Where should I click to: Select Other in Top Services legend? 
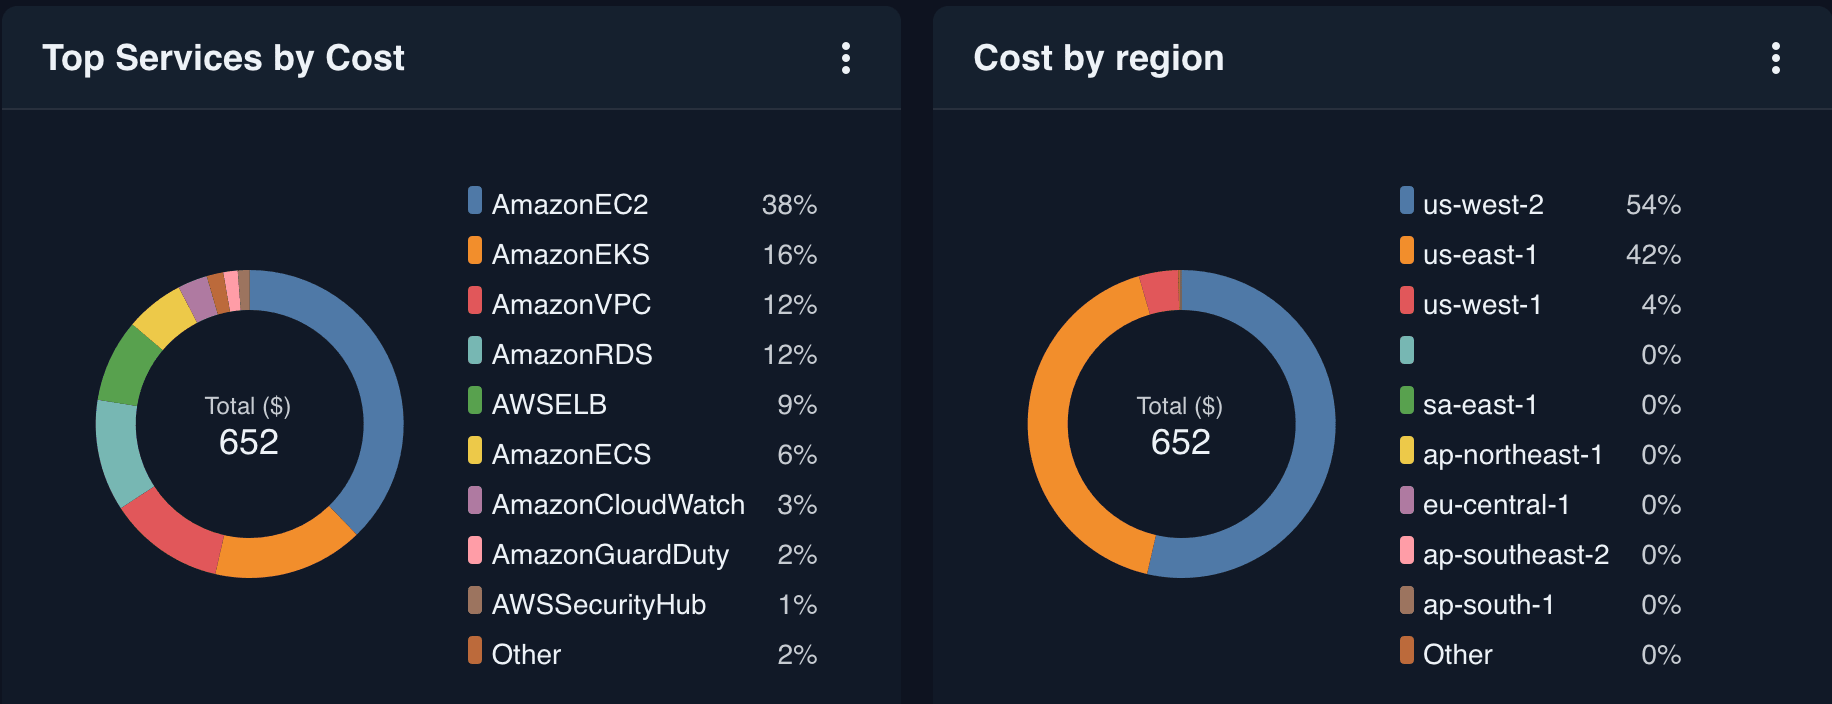click(x=526, y=655)
